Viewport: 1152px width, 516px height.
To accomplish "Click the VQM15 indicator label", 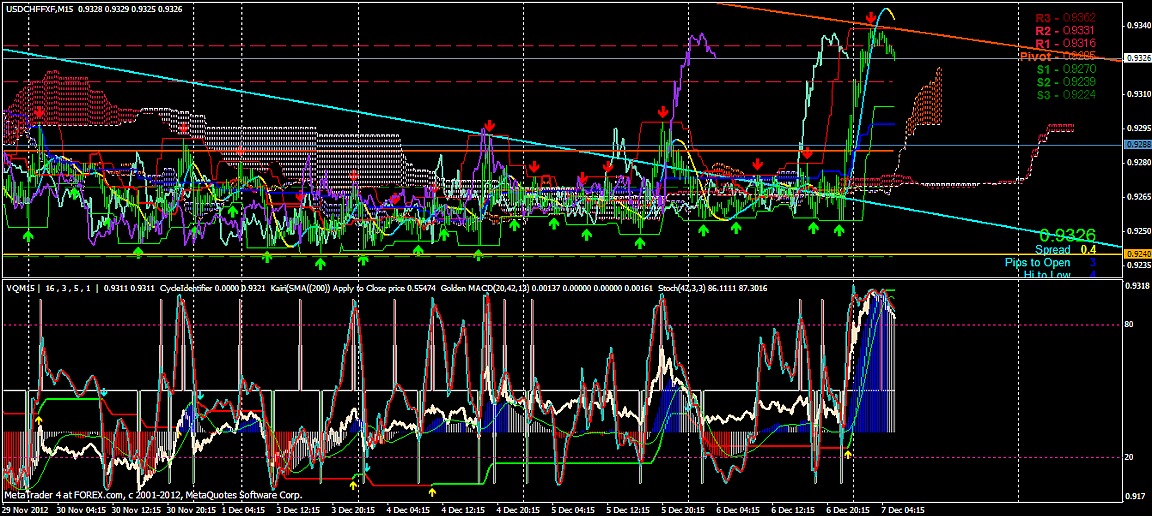I will click(x=21, y=289).
